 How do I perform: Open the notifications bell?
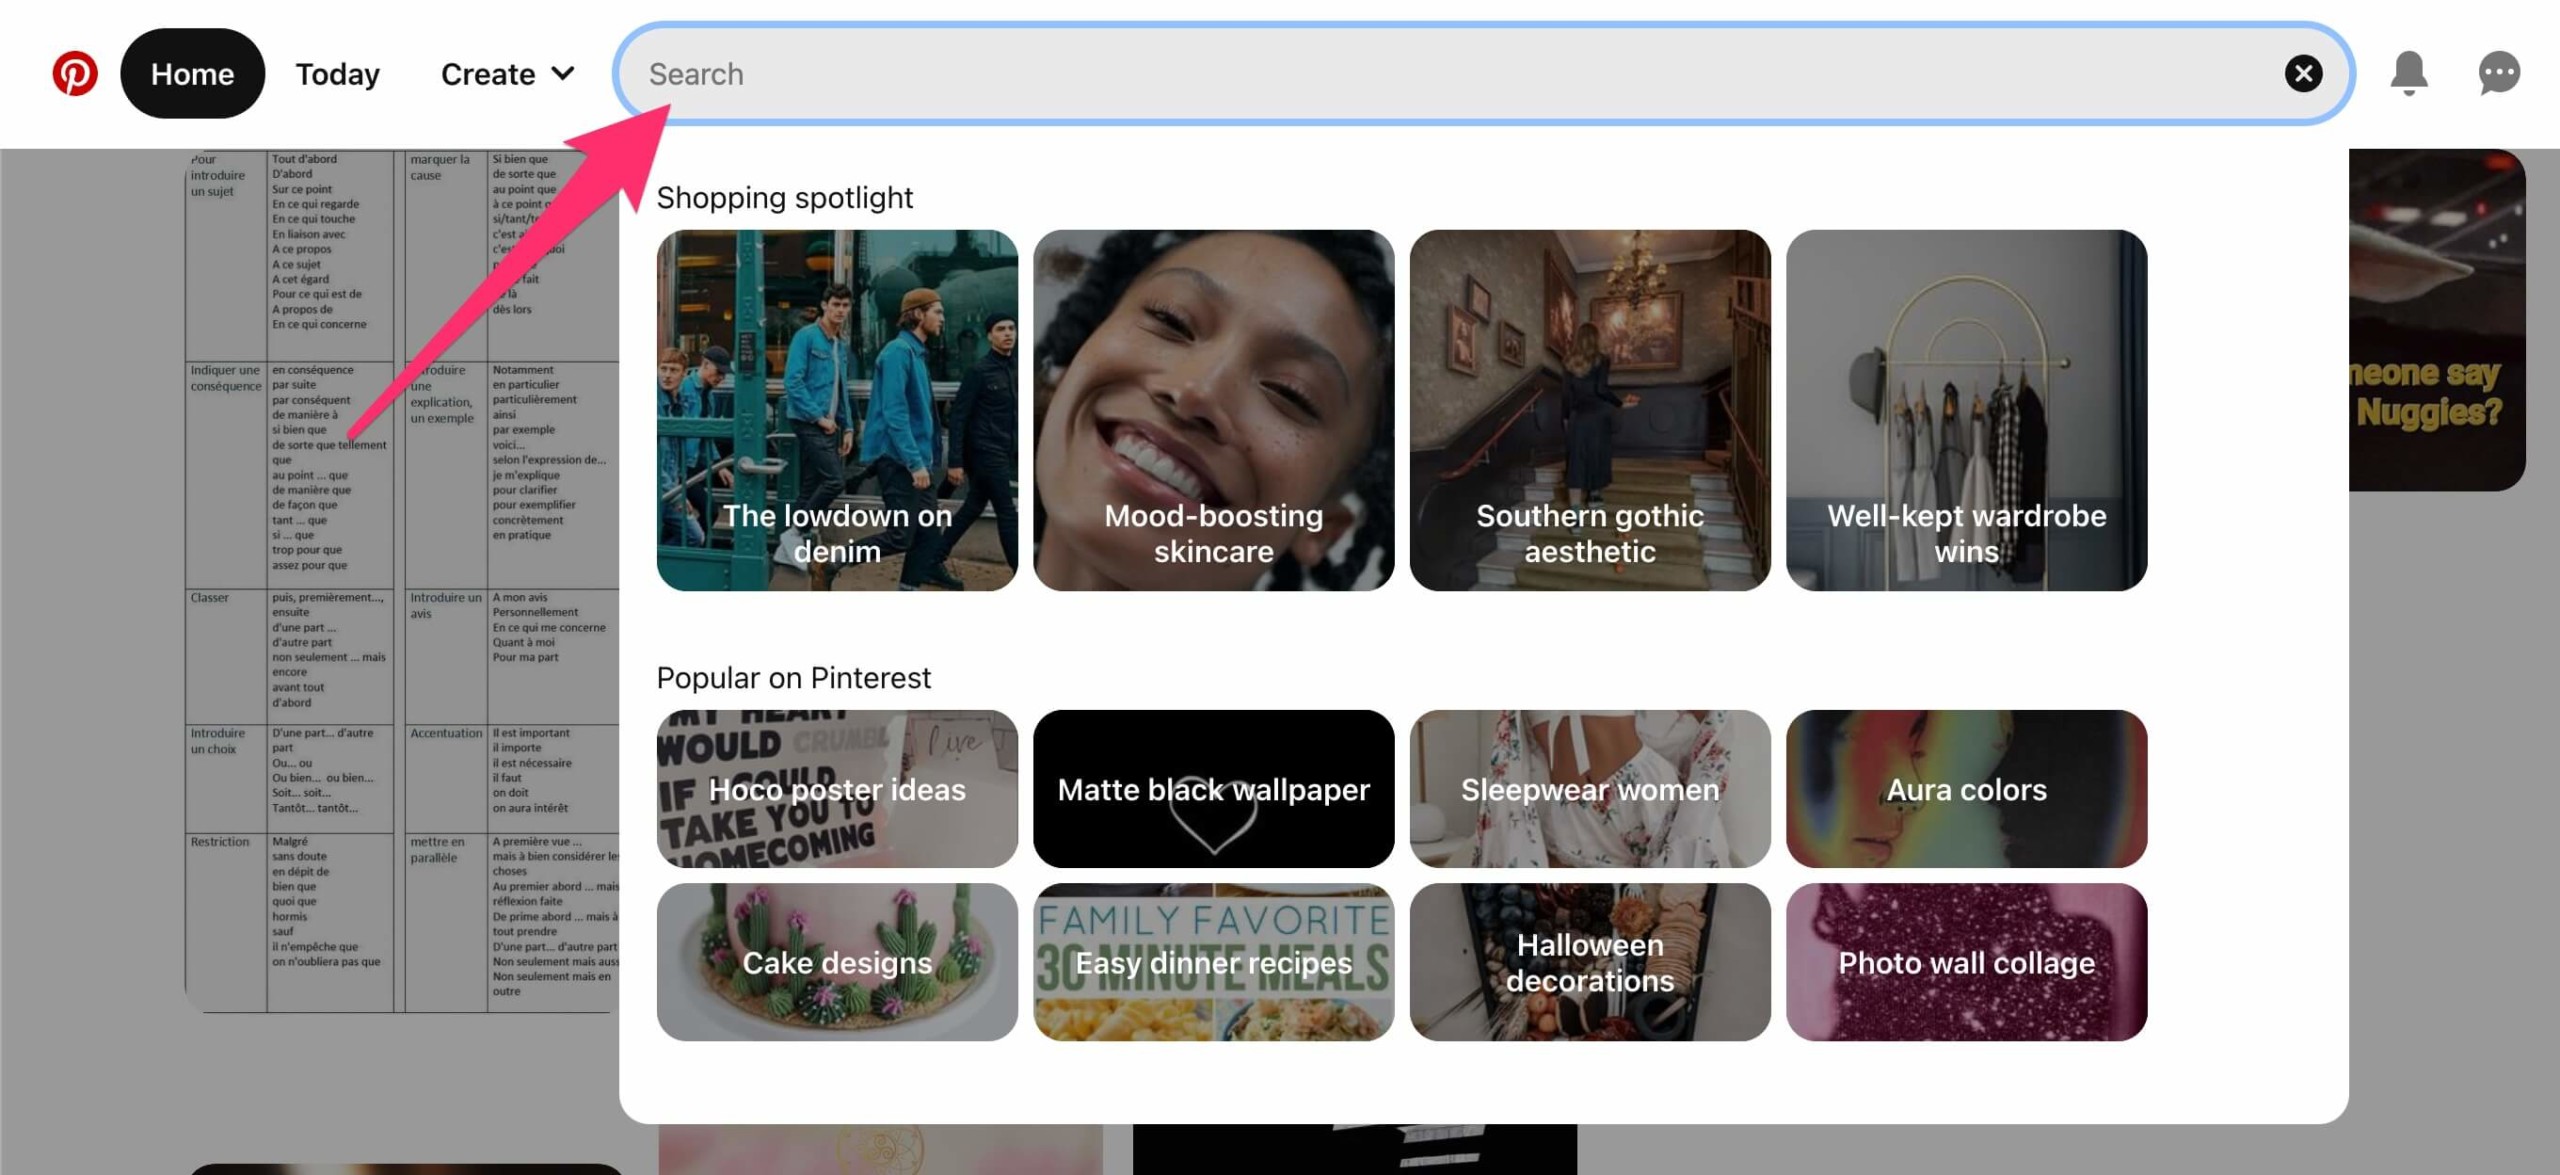coord(2410,72)
